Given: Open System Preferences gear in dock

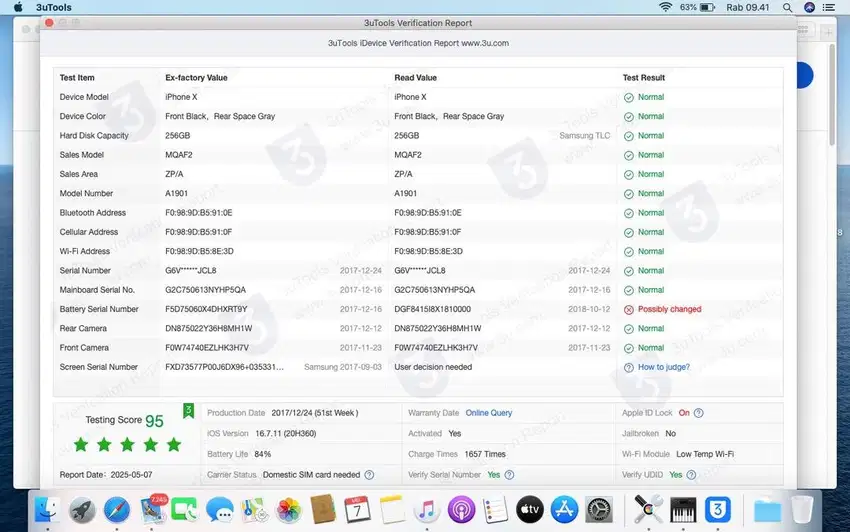Looking at the screenshot, I should click(599, 510).
